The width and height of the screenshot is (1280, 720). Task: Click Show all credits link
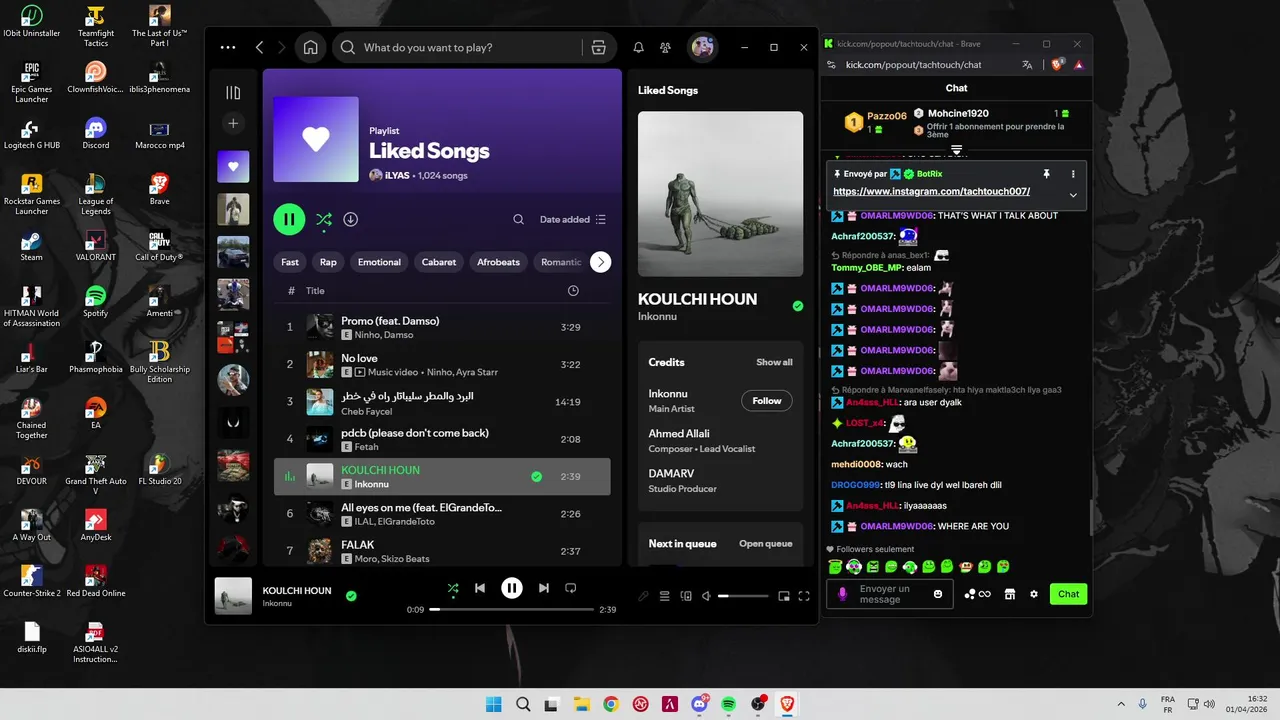(x=774, y=362)
